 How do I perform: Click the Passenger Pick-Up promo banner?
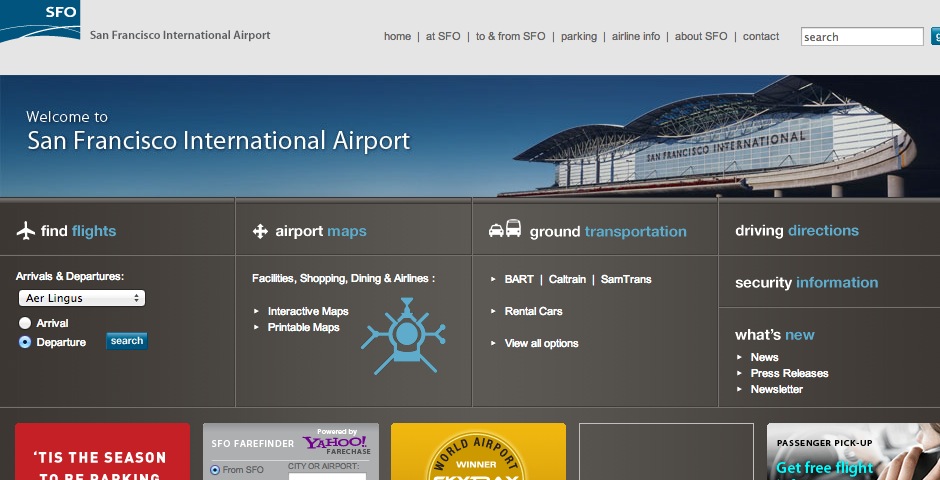coord(853,452)
